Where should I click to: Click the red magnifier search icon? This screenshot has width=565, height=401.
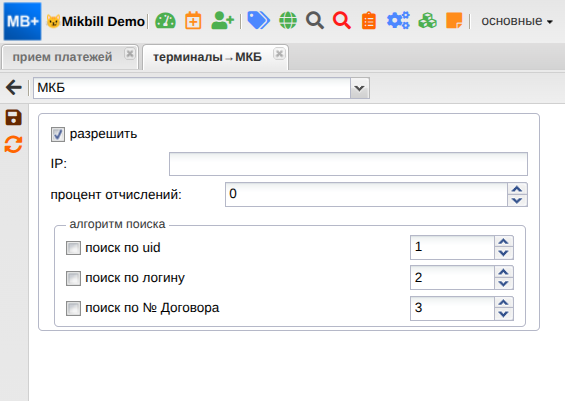(342, 21)
